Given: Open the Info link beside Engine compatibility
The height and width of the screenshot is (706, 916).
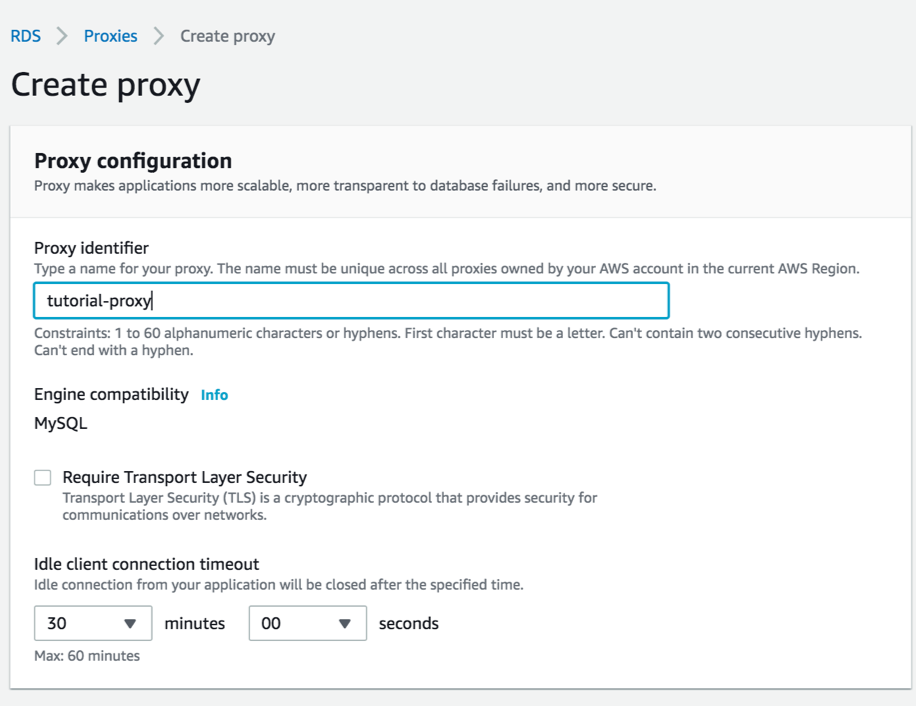Looking at the screenshot, I should (x=214, y=395).
